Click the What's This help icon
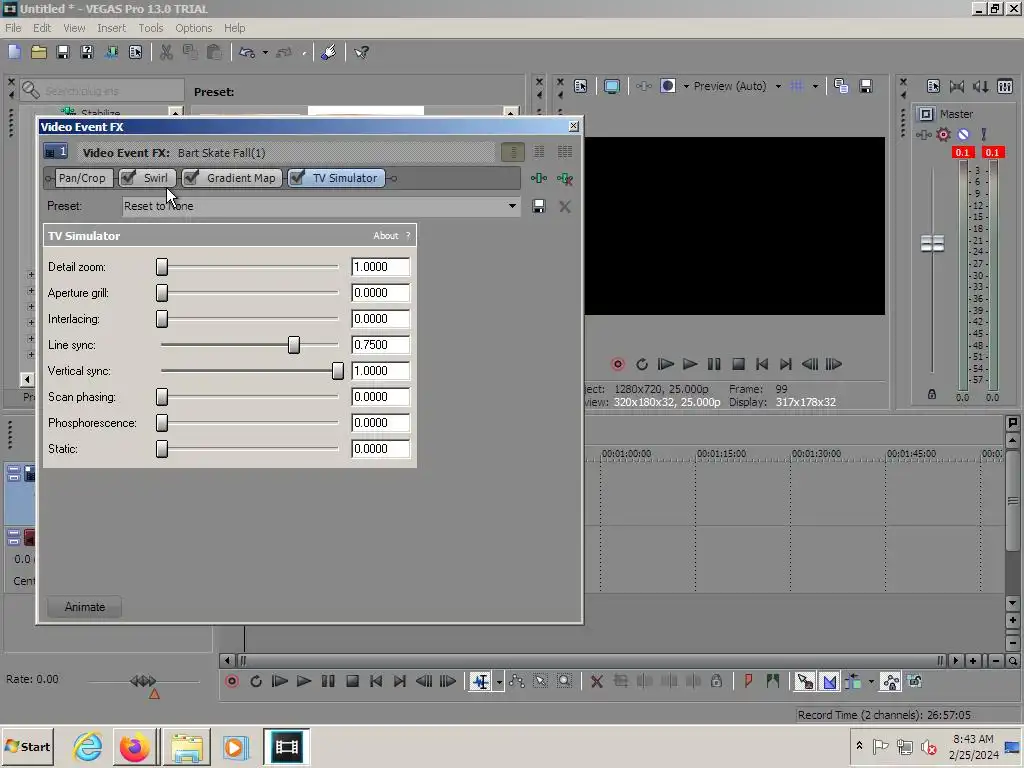 [x=361, y=52]
